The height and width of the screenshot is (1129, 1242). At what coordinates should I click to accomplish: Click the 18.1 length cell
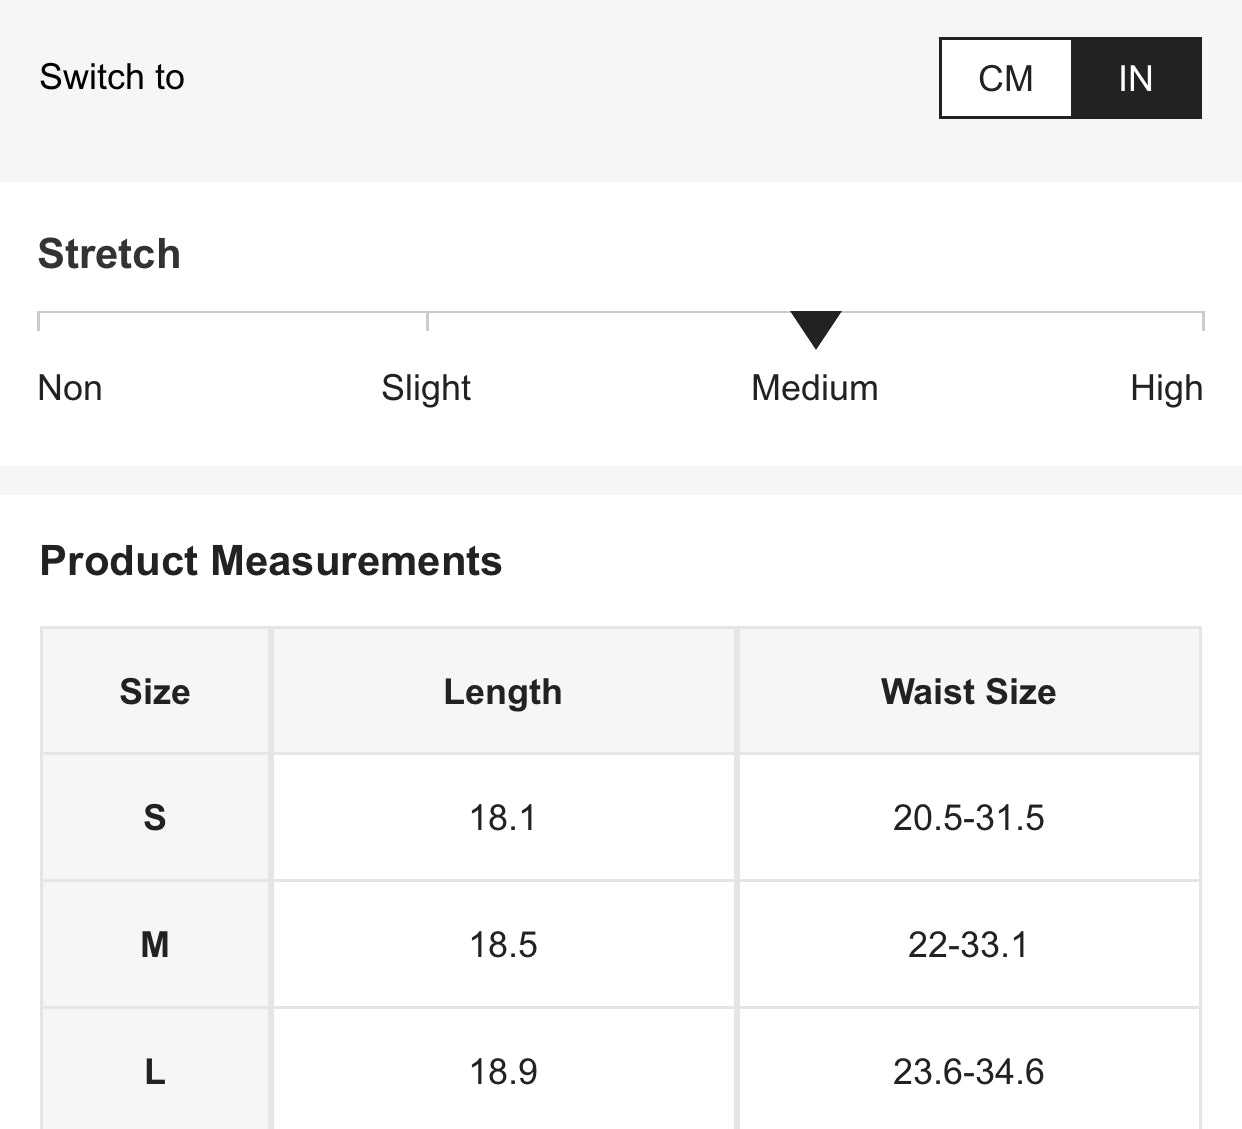point(503,818)
